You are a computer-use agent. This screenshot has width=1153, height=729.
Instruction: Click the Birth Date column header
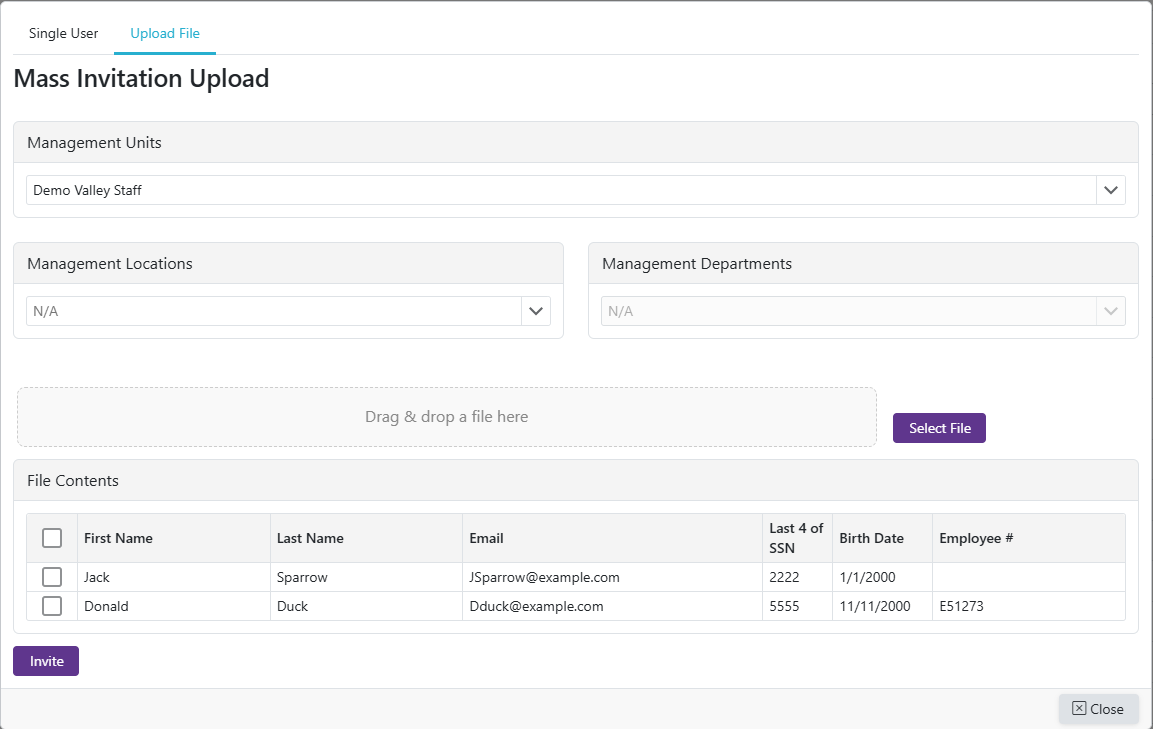(871, 538)
